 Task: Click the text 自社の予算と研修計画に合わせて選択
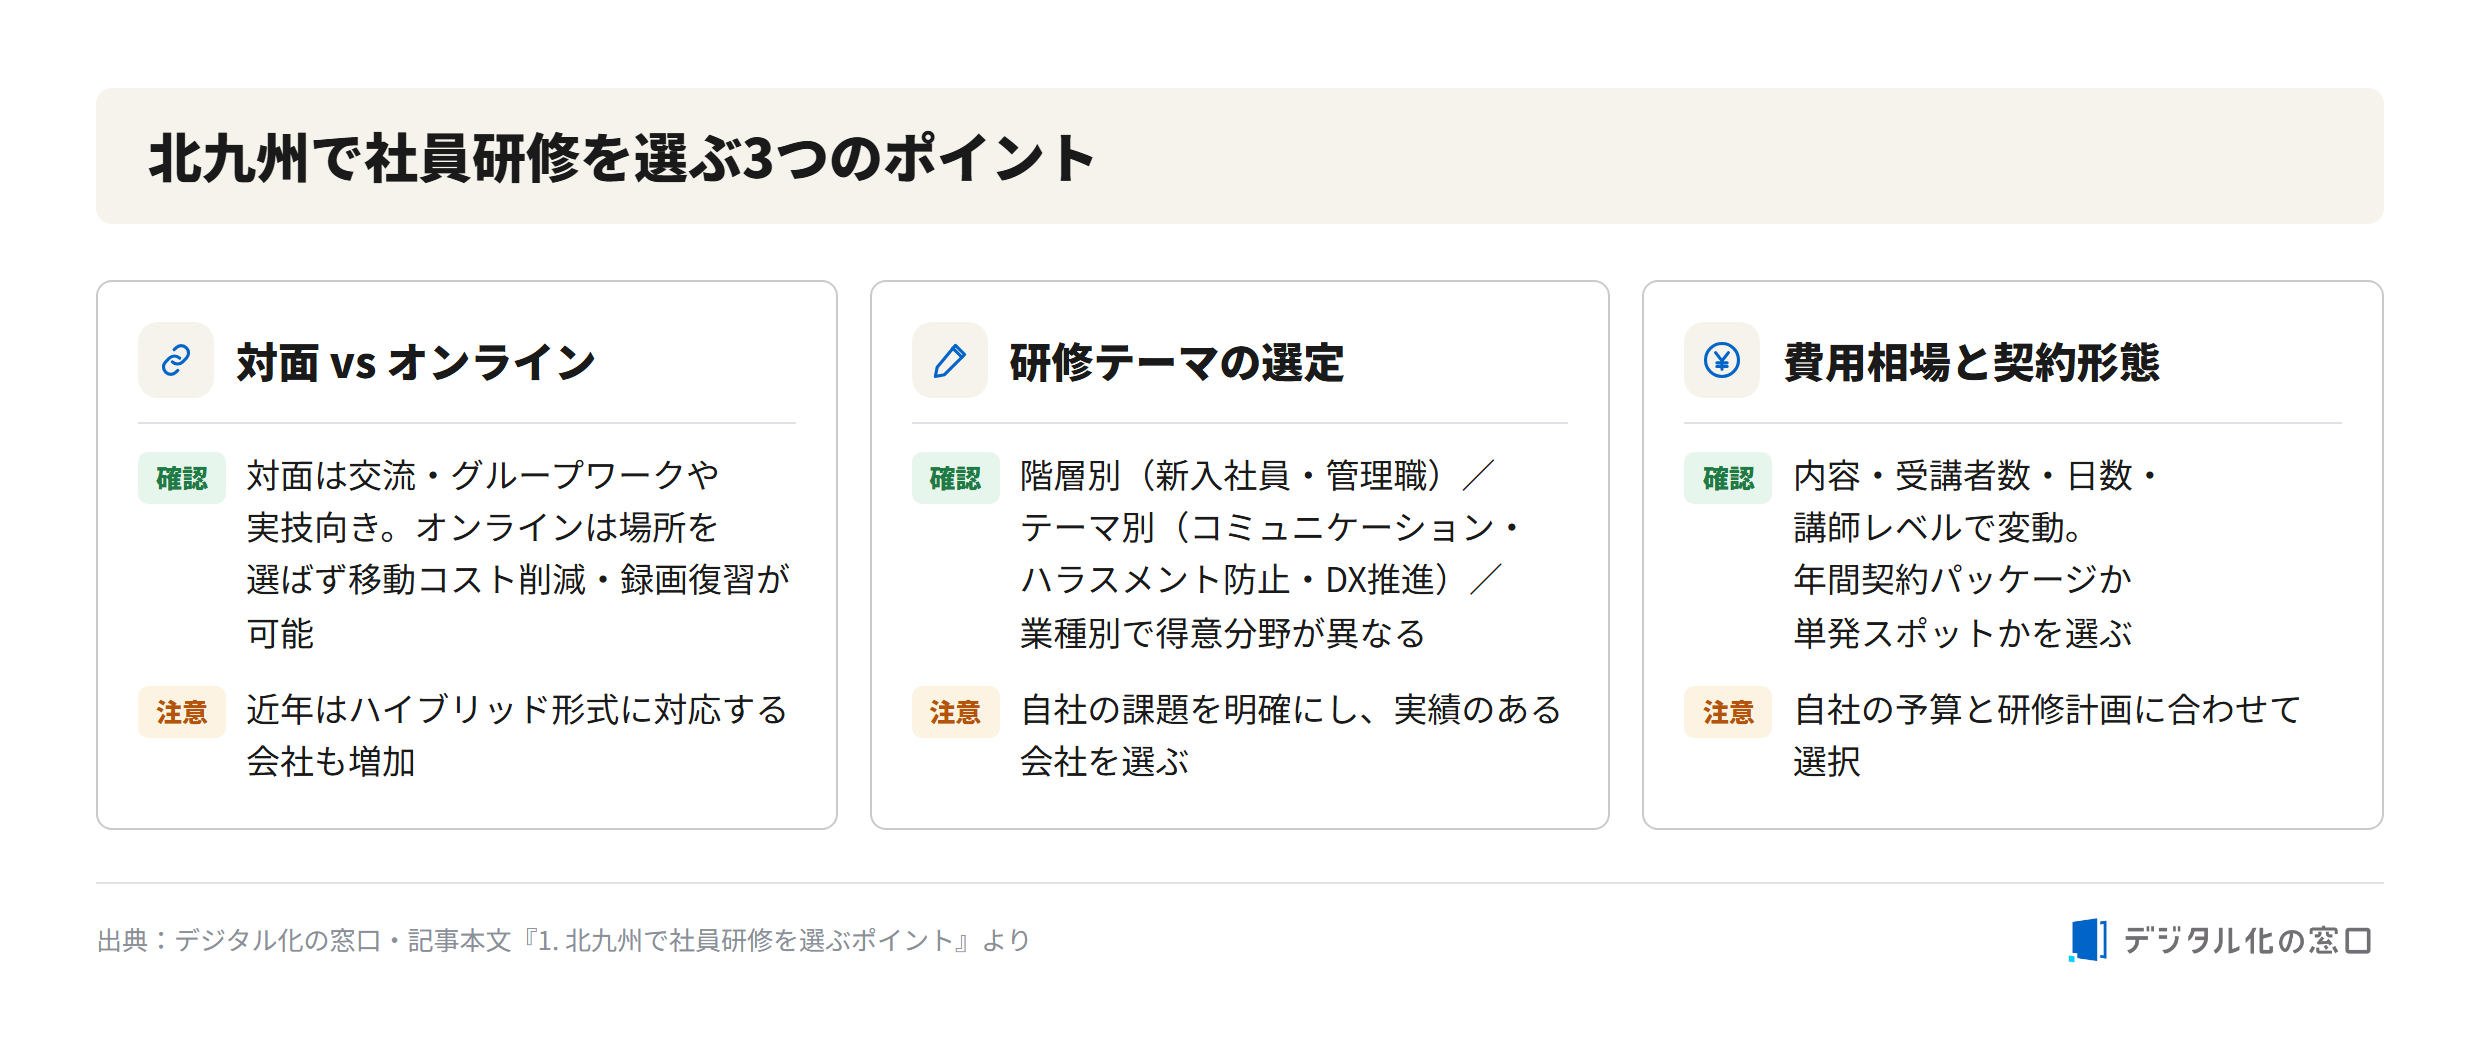click(2047, 736)
